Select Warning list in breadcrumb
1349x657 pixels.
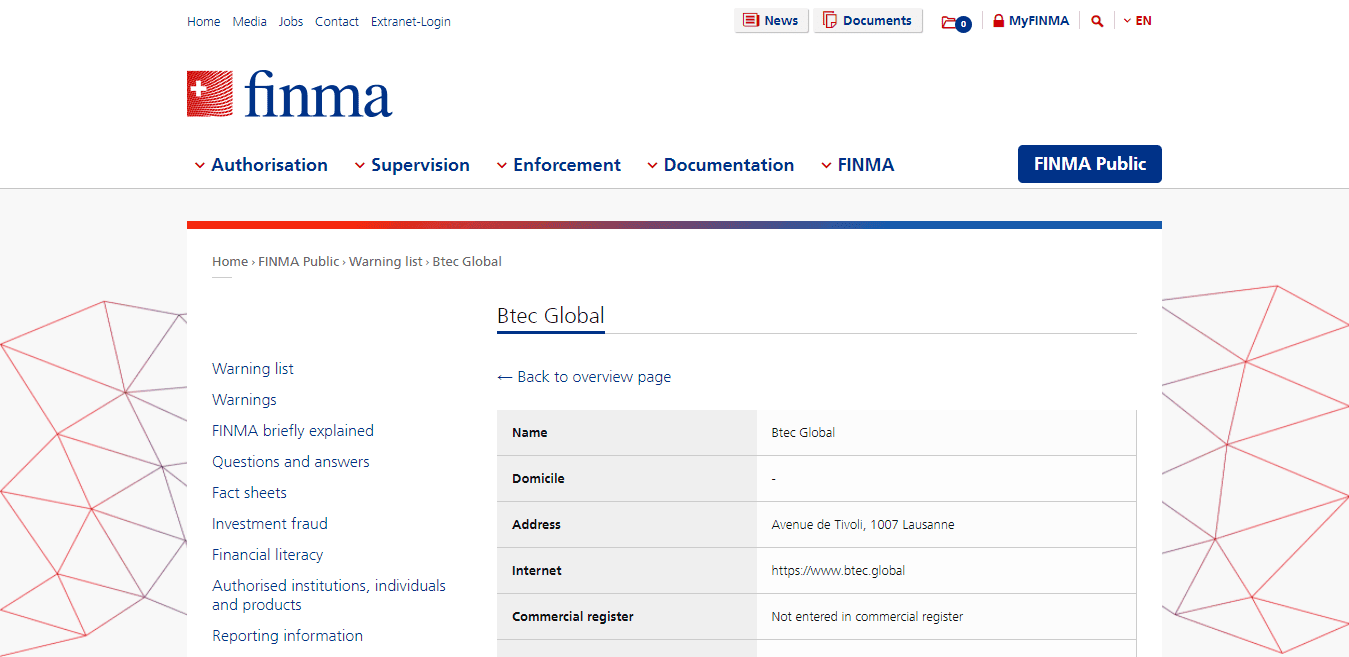click(385, 262)
